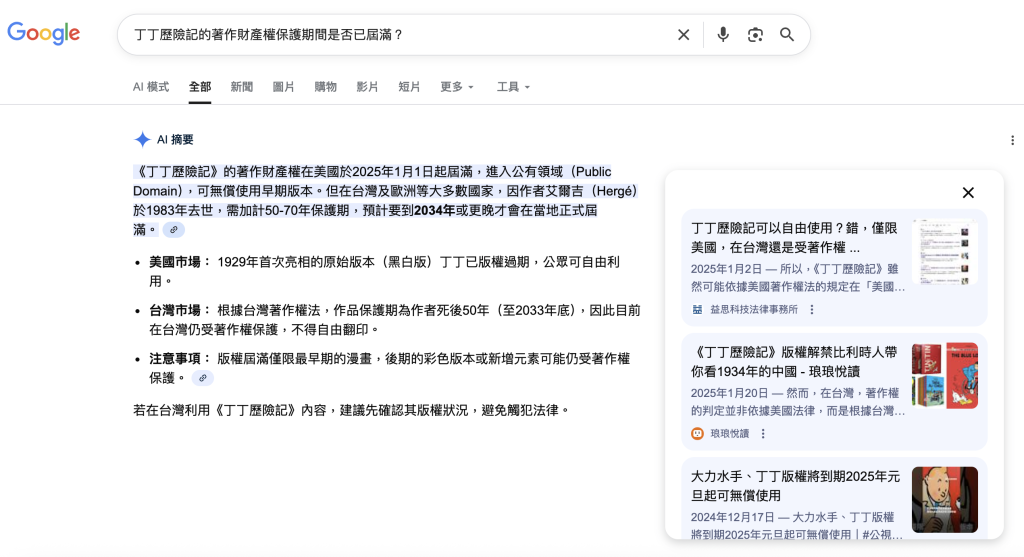
Task: Click the magnifying glass search button
Action: point(787,35)
